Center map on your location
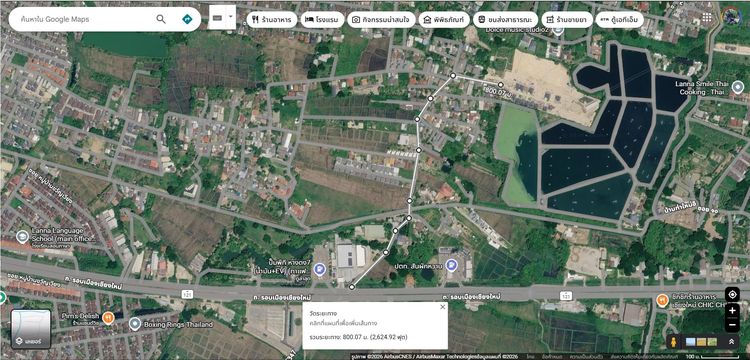 (x=732, y=295)
